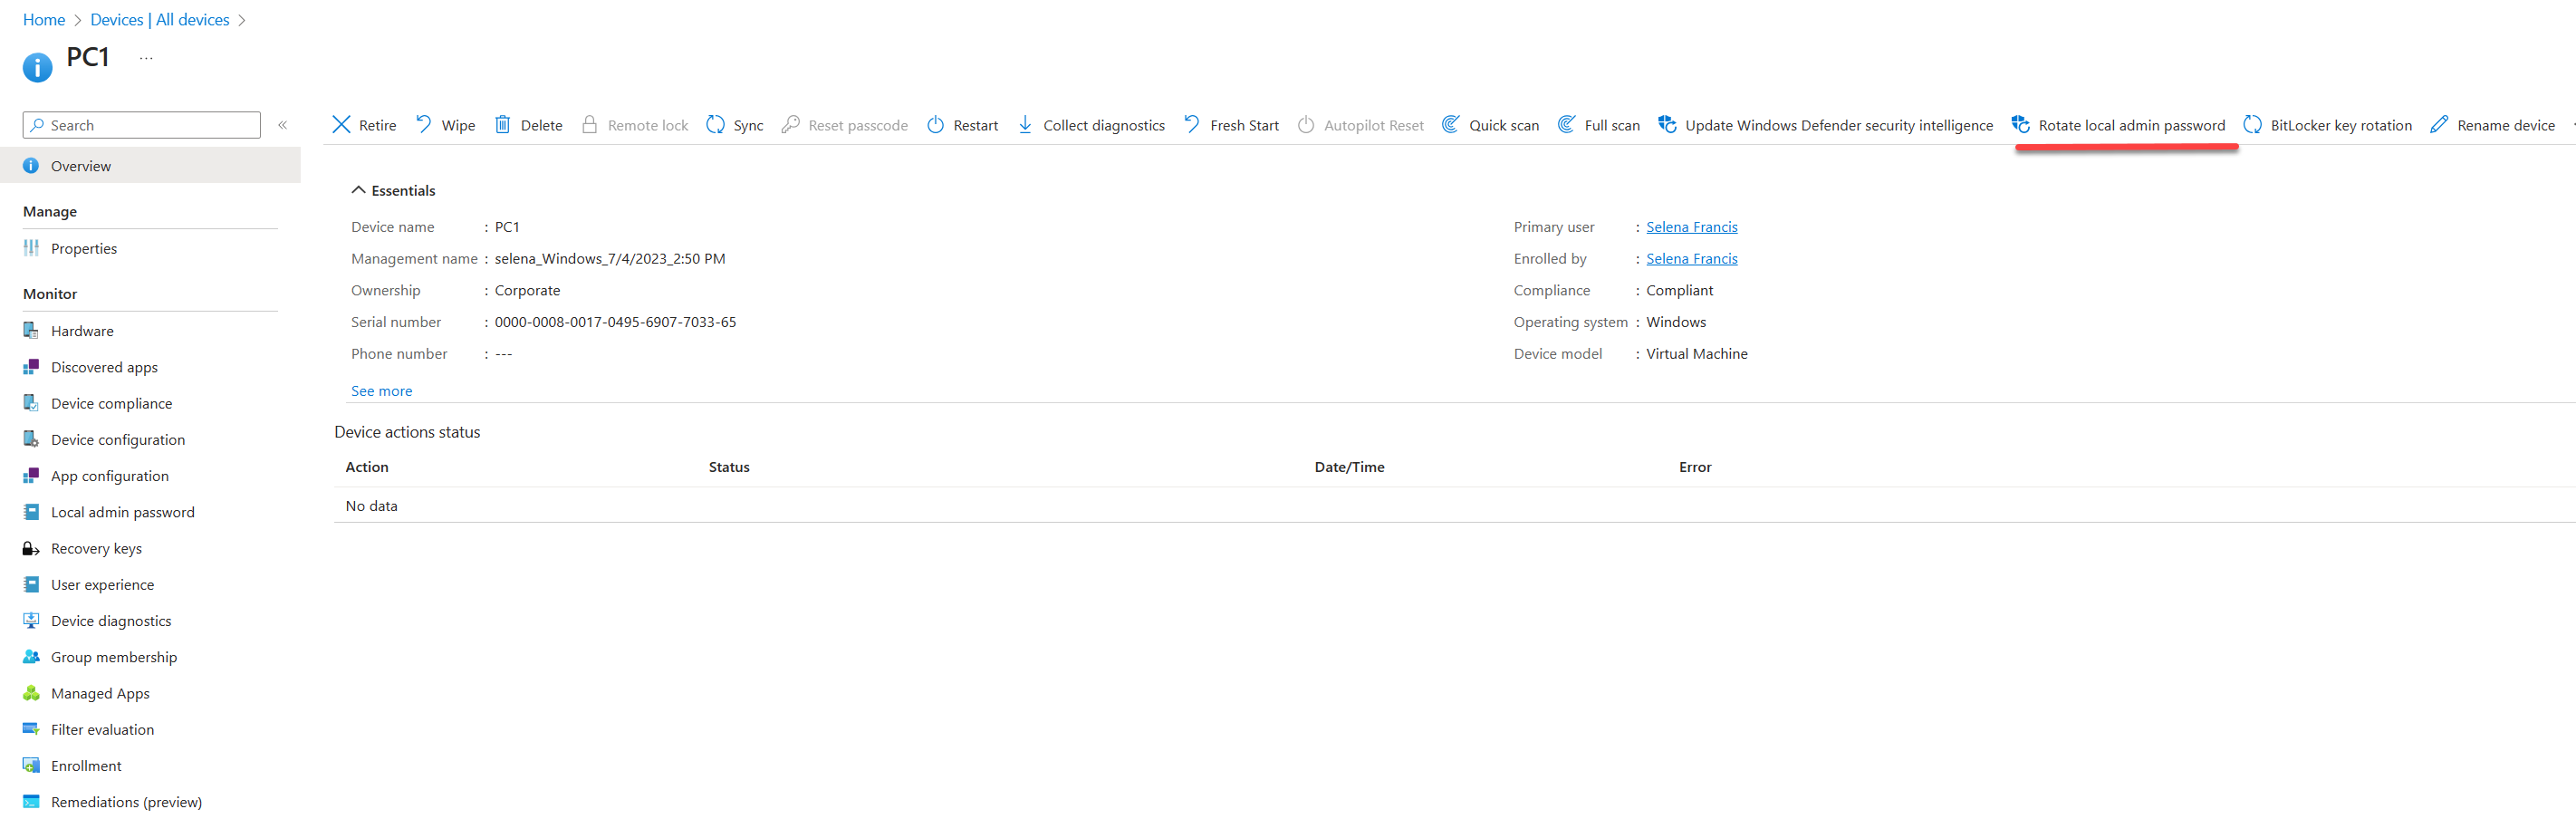Open Device compliance in the sidebar
Screen dimensions: 2576x838
point(111,402)
